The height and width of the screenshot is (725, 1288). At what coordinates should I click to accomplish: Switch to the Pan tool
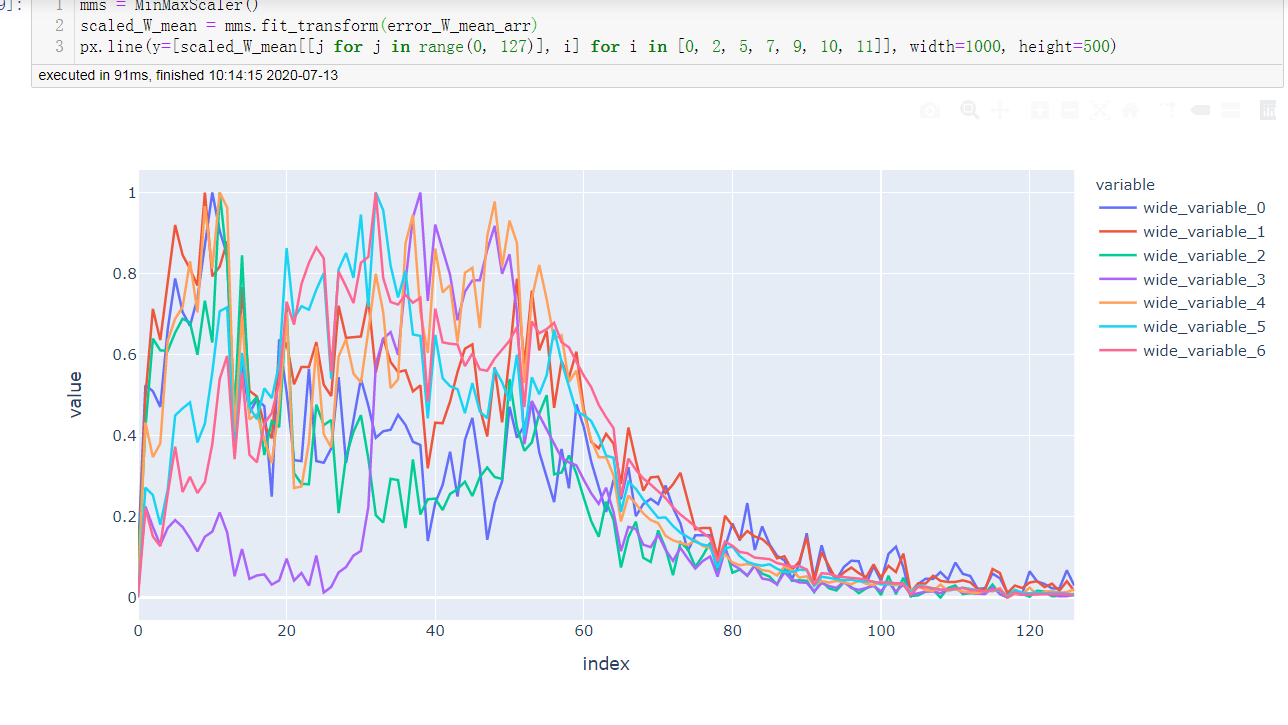coord(1000,110)
